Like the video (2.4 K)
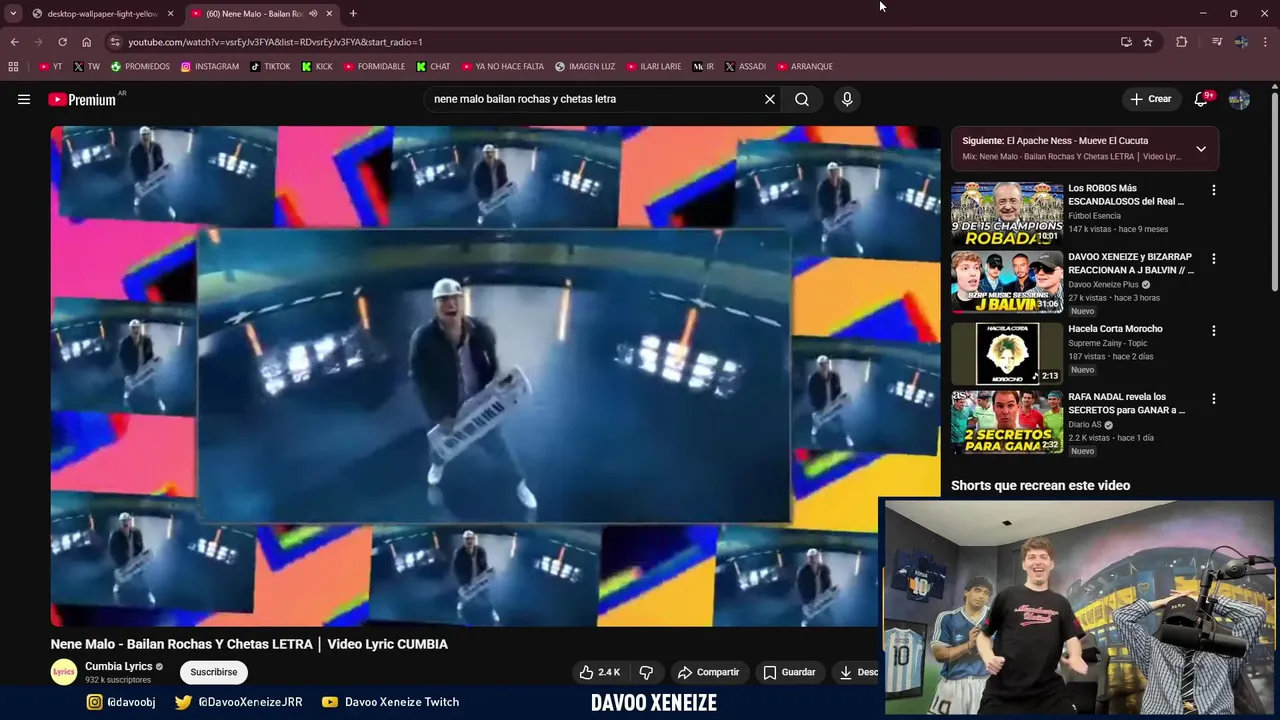Screen dimensions: 1280x720 (600, 672)
